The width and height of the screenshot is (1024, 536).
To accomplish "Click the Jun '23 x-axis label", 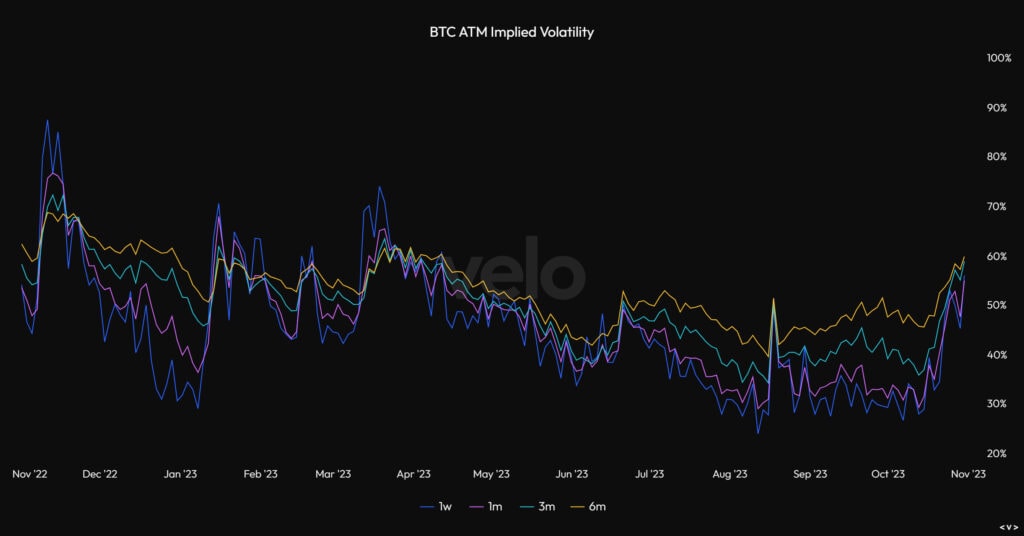I will coord(571,474).
